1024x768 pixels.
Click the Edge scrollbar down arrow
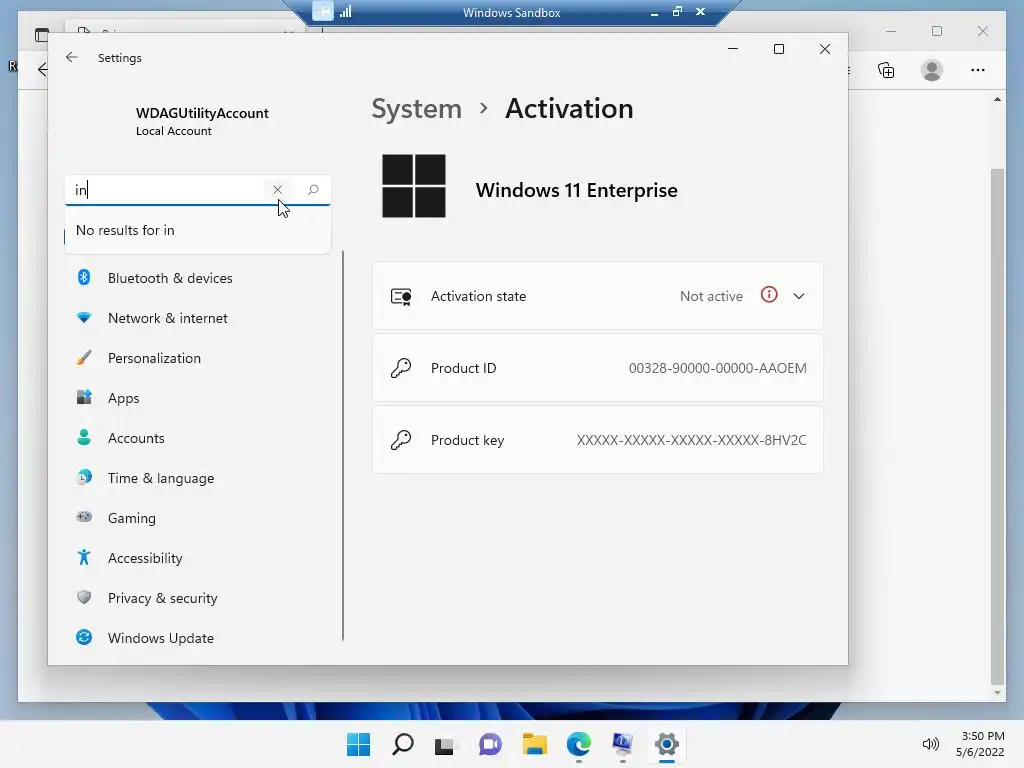click(997, 694)
